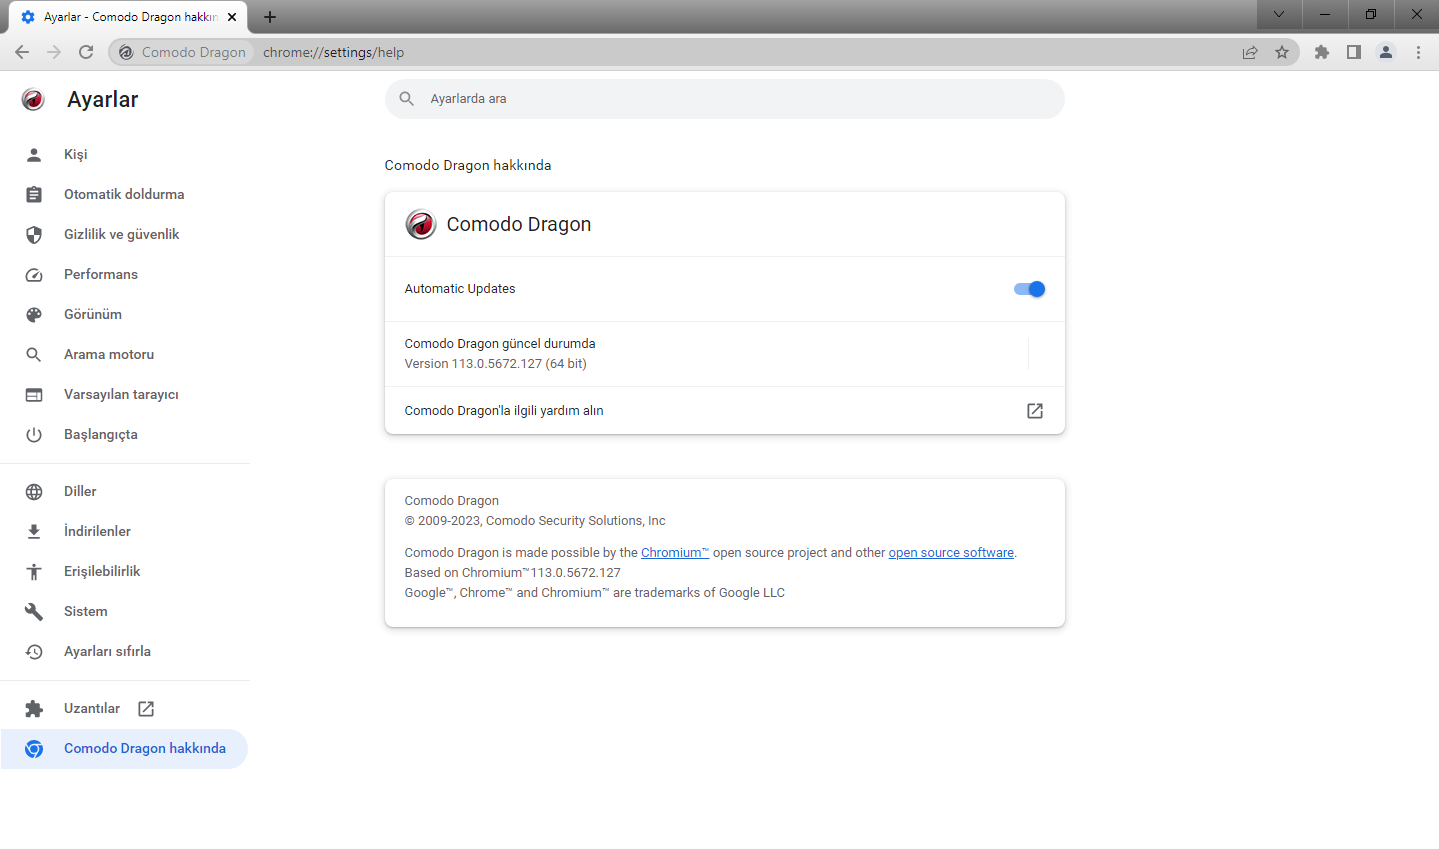1439x849 pixels.
Task: Reload the current page
Action: tap(86, 52)
